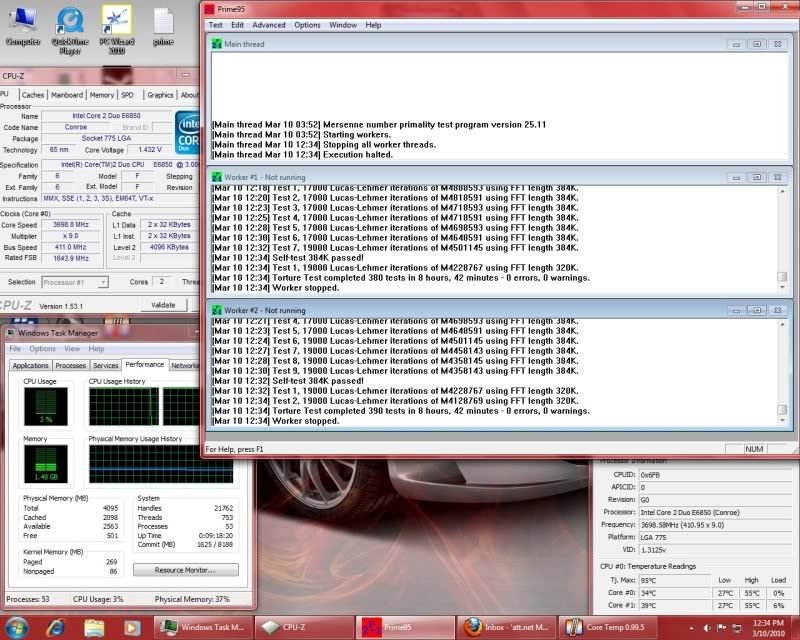Launch Internet Explorer from the taskbar
This screenshot has width=800, height=640.
[55, 627]
